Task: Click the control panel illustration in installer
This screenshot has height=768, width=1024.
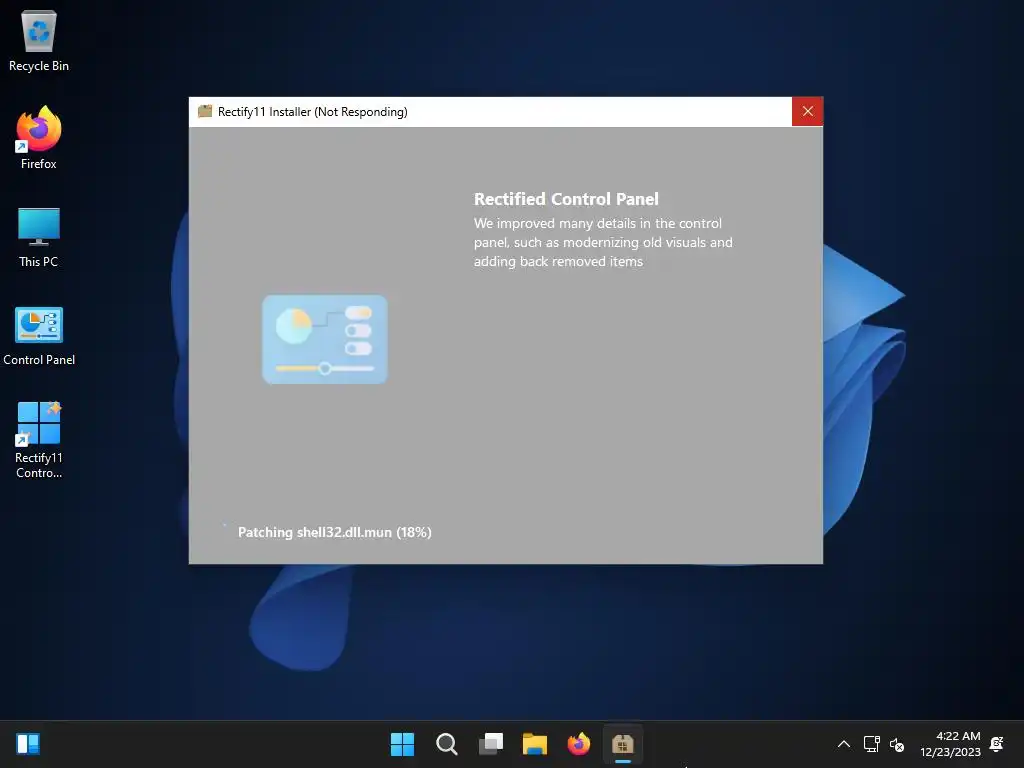Action: pos(325,340)
